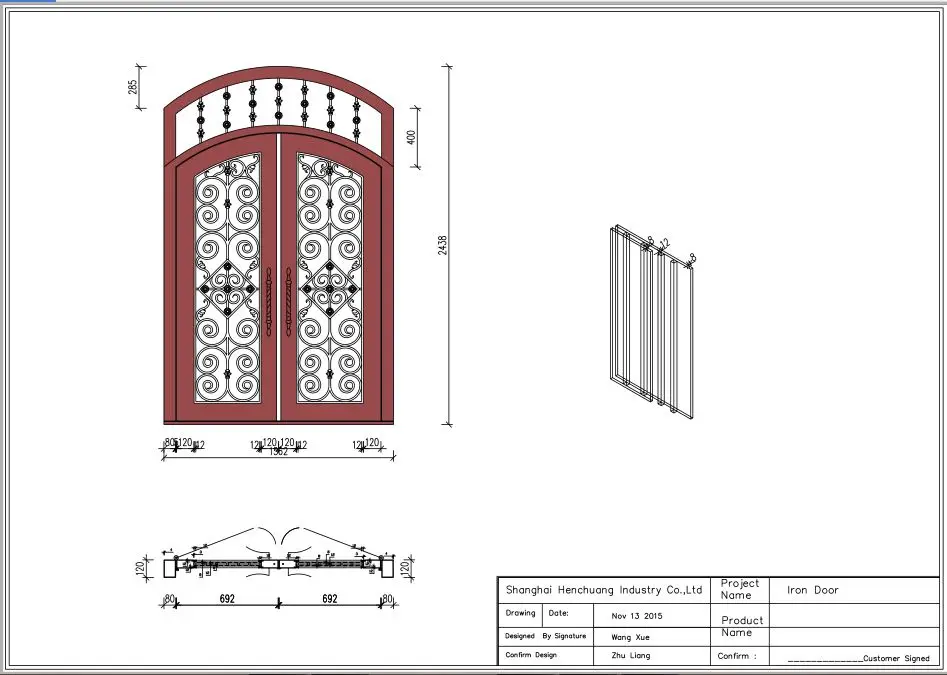Click the right door twisted pull handle
The image size is (947, 675).
point(288,301)
